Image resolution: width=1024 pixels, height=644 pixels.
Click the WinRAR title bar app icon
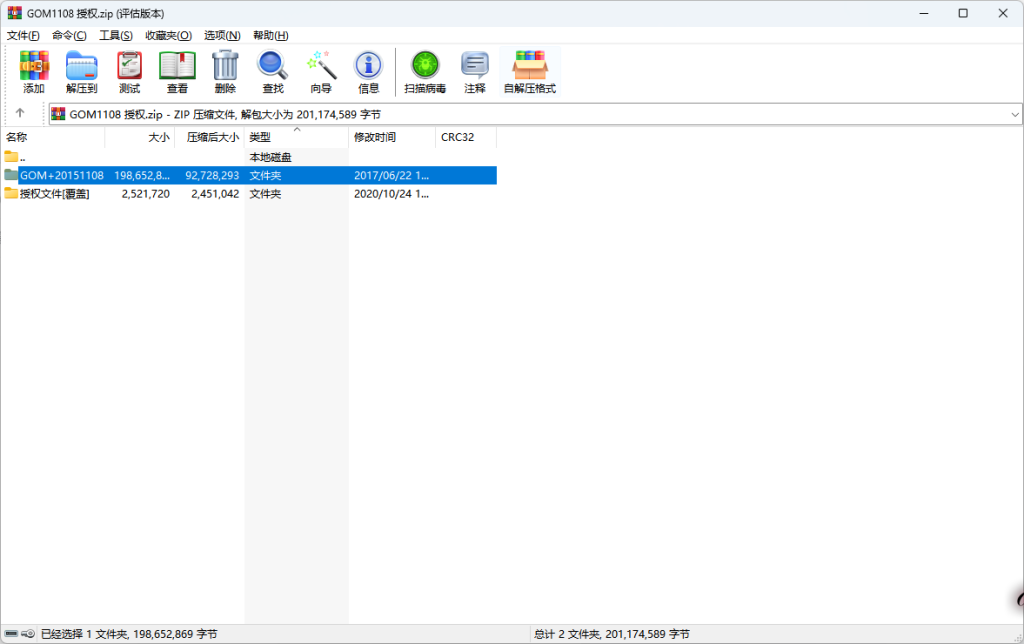[x=14, y=13]
